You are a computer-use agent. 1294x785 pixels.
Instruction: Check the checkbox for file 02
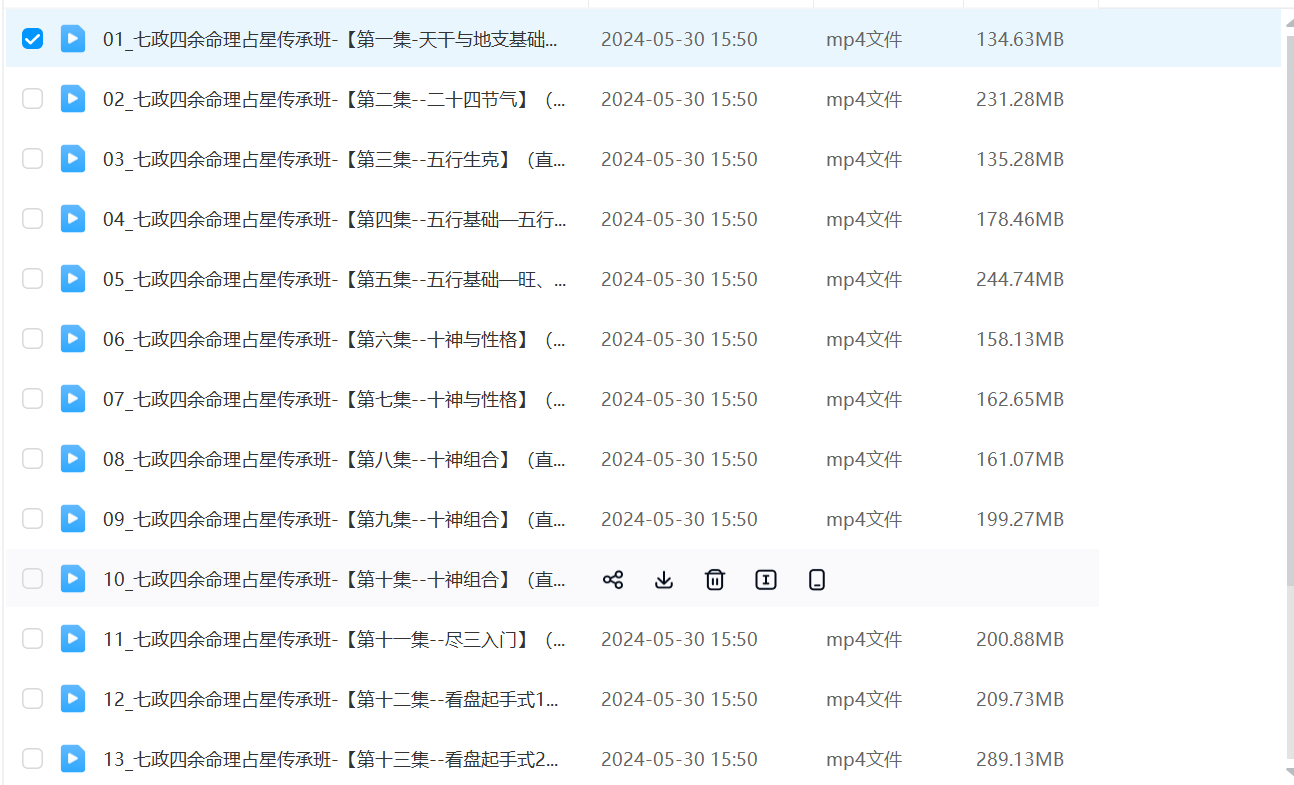click(x=33, y=99)
